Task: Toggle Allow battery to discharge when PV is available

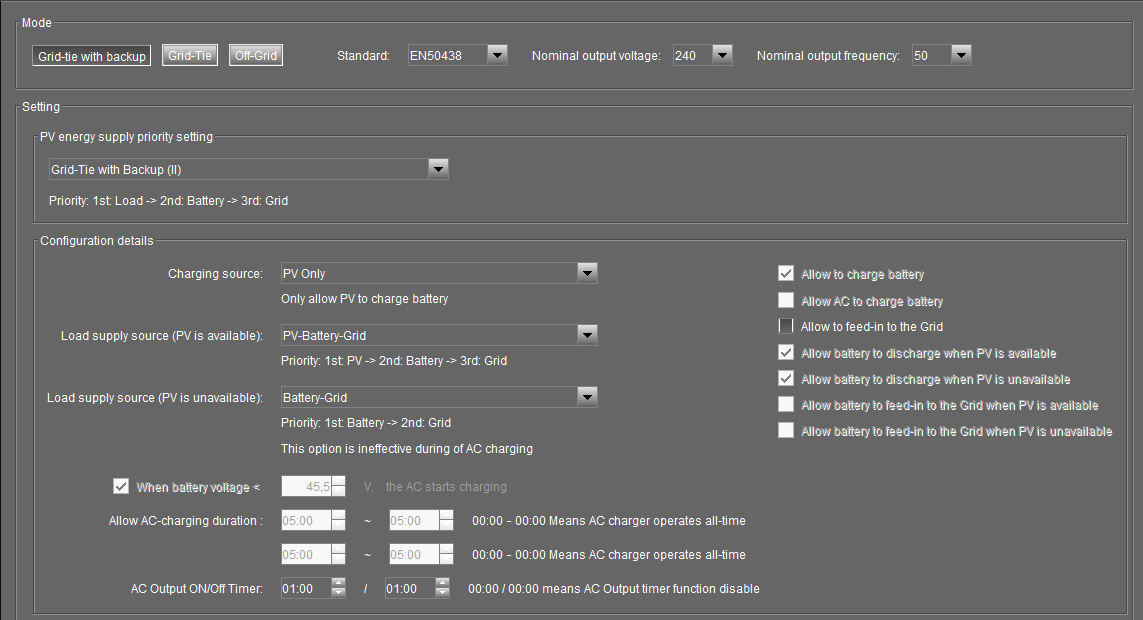Action: [786, 352]
